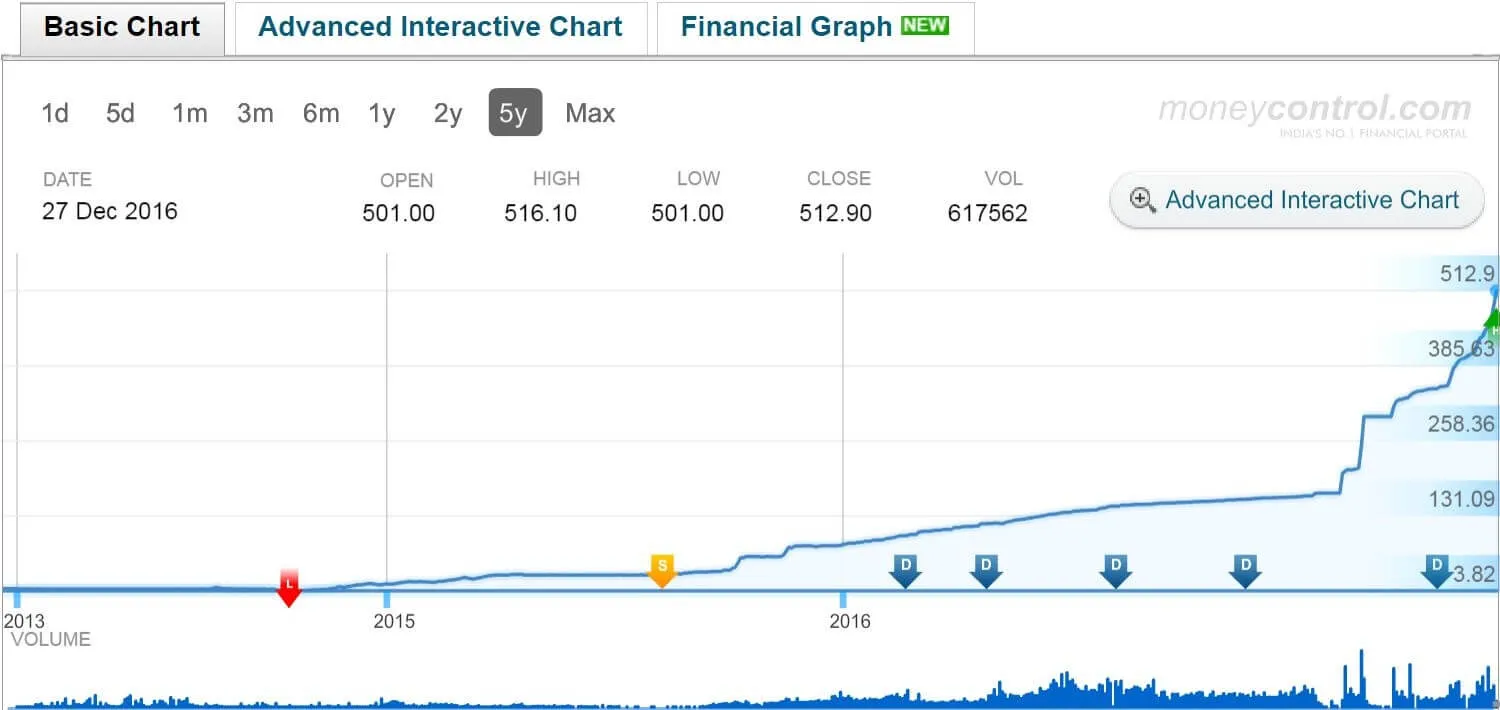
Task: Click the third D dividend marker
Action: (x=1115, y=568)
